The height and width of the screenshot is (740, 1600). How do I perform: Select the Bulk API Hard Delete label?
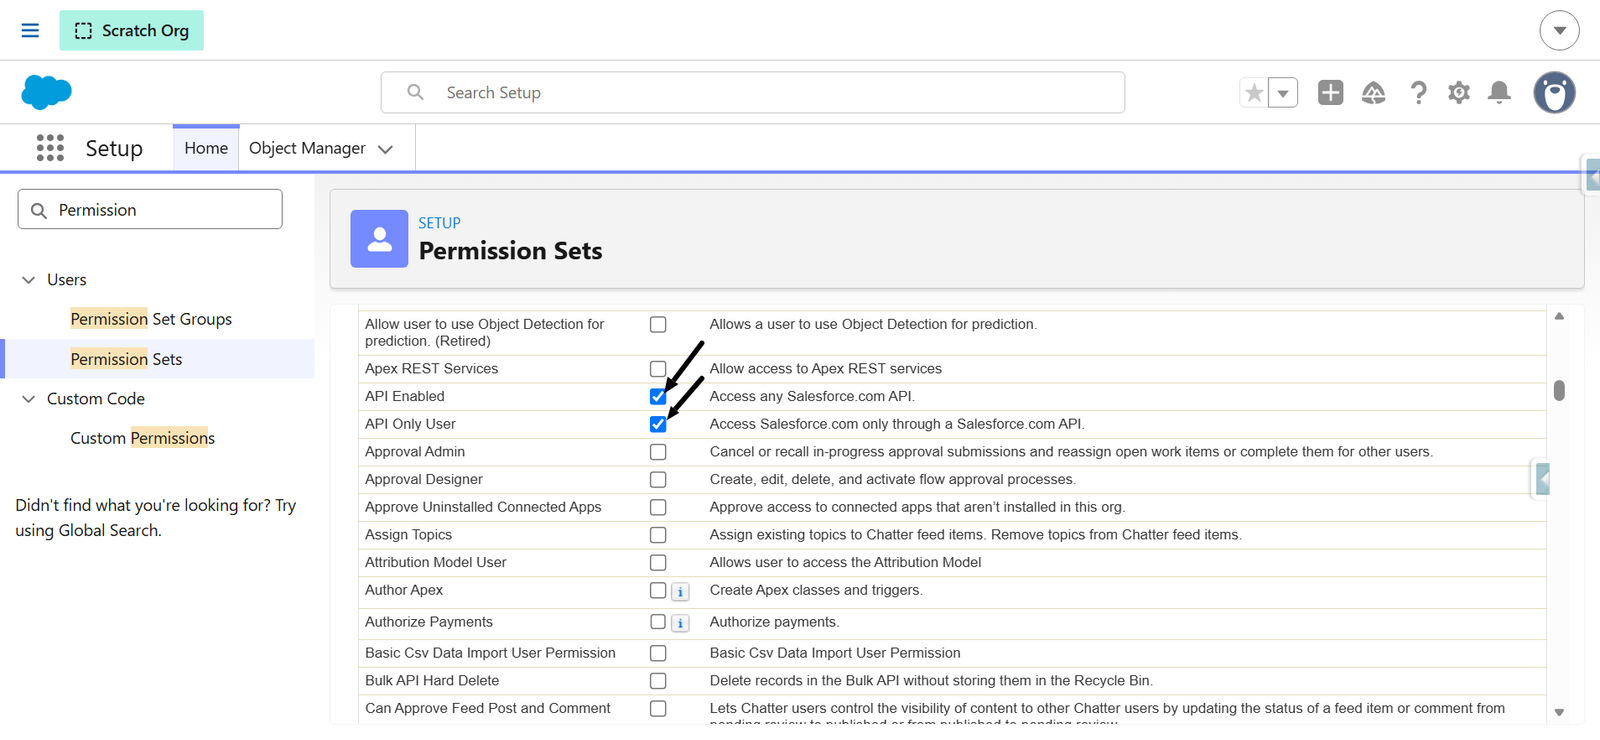[432, 681]
